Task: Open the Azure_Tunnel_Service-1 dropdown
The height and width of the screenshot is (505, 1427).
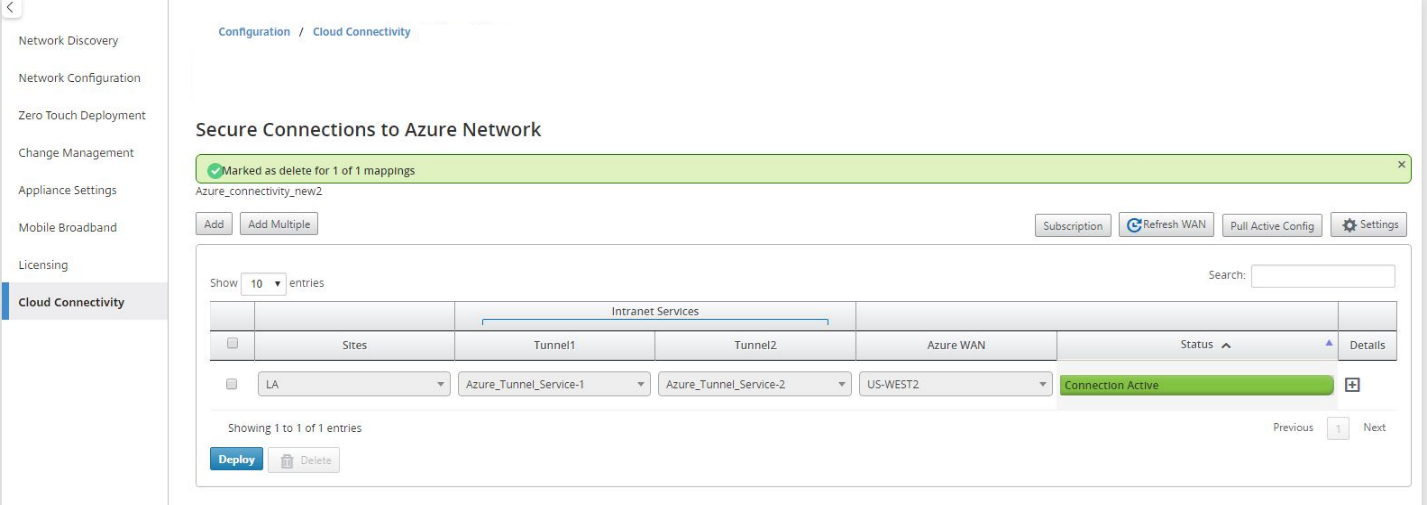Action: coord(555,384)
